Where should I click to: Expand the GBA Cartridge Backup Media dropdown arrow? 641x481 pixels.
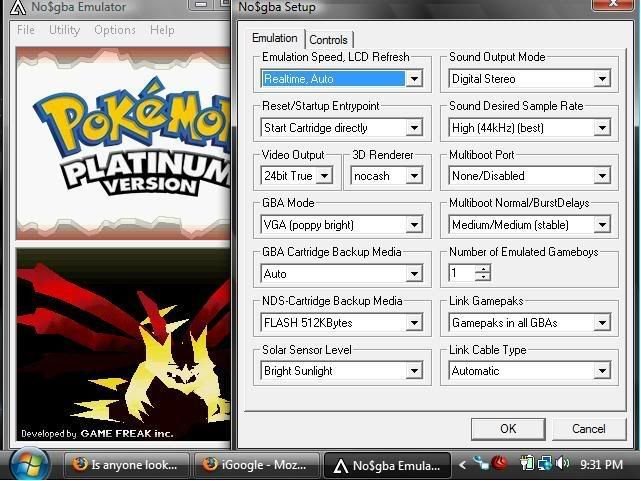pyautogui.click(x=414, y=273)
